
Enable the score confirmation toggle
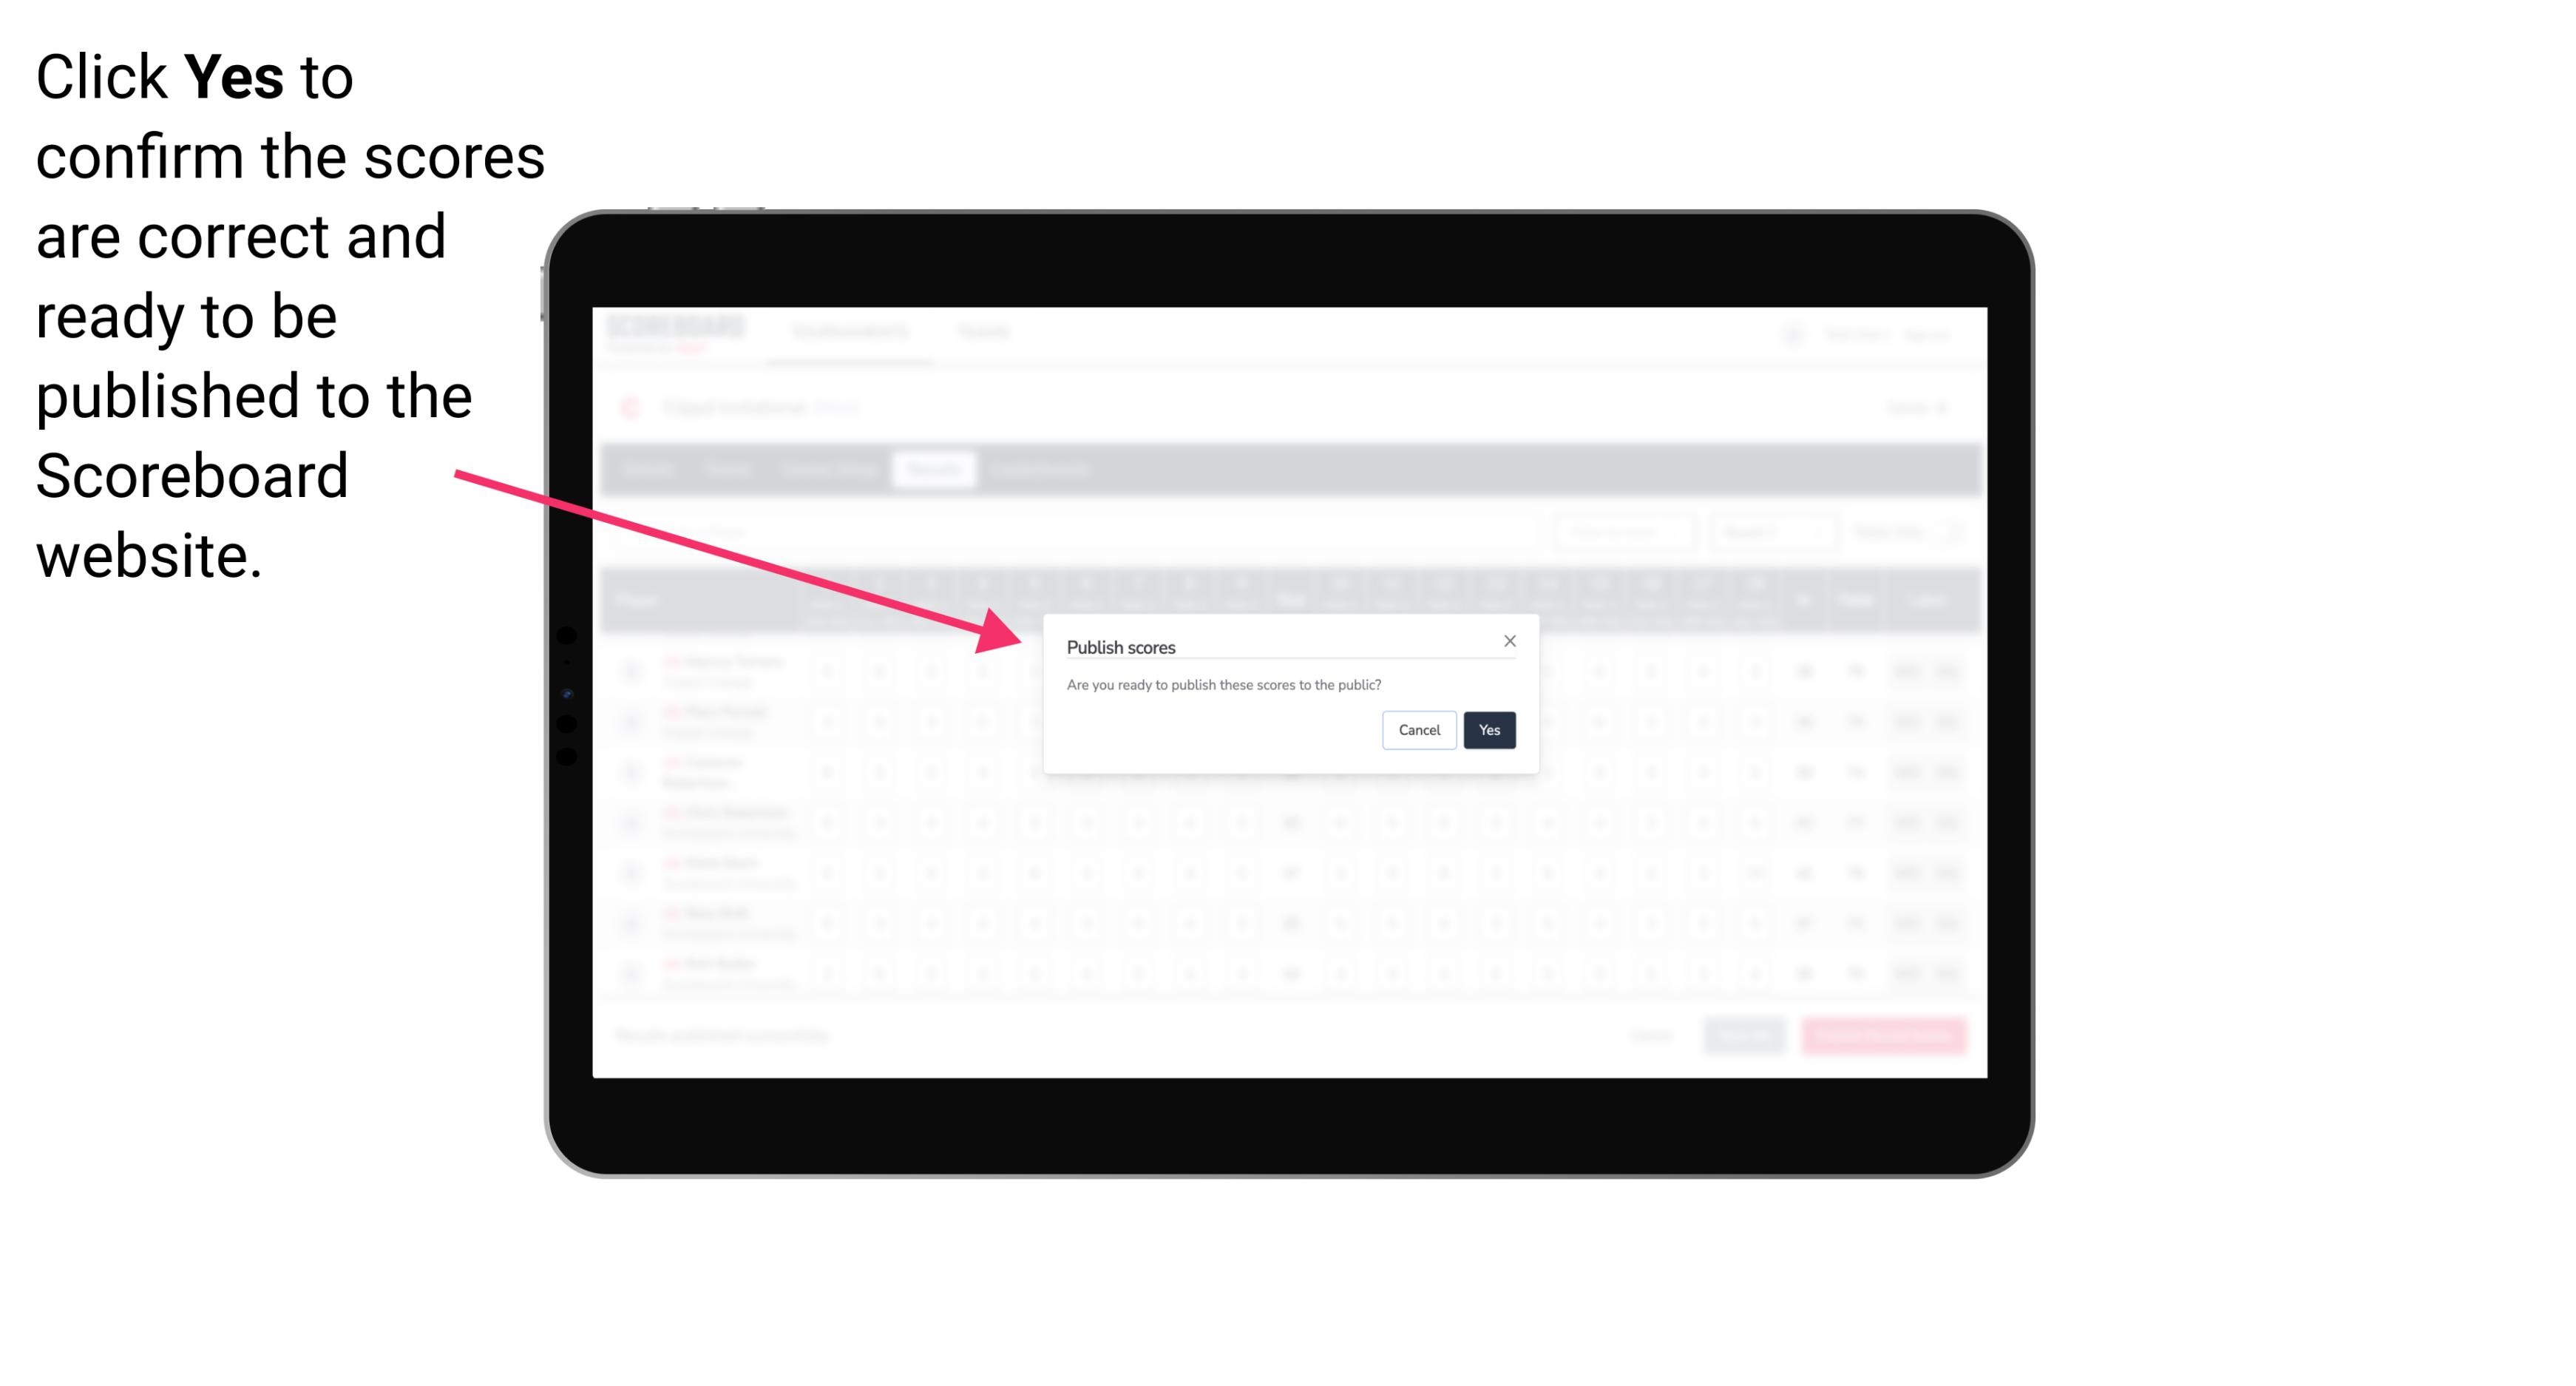pos(1486,729)
